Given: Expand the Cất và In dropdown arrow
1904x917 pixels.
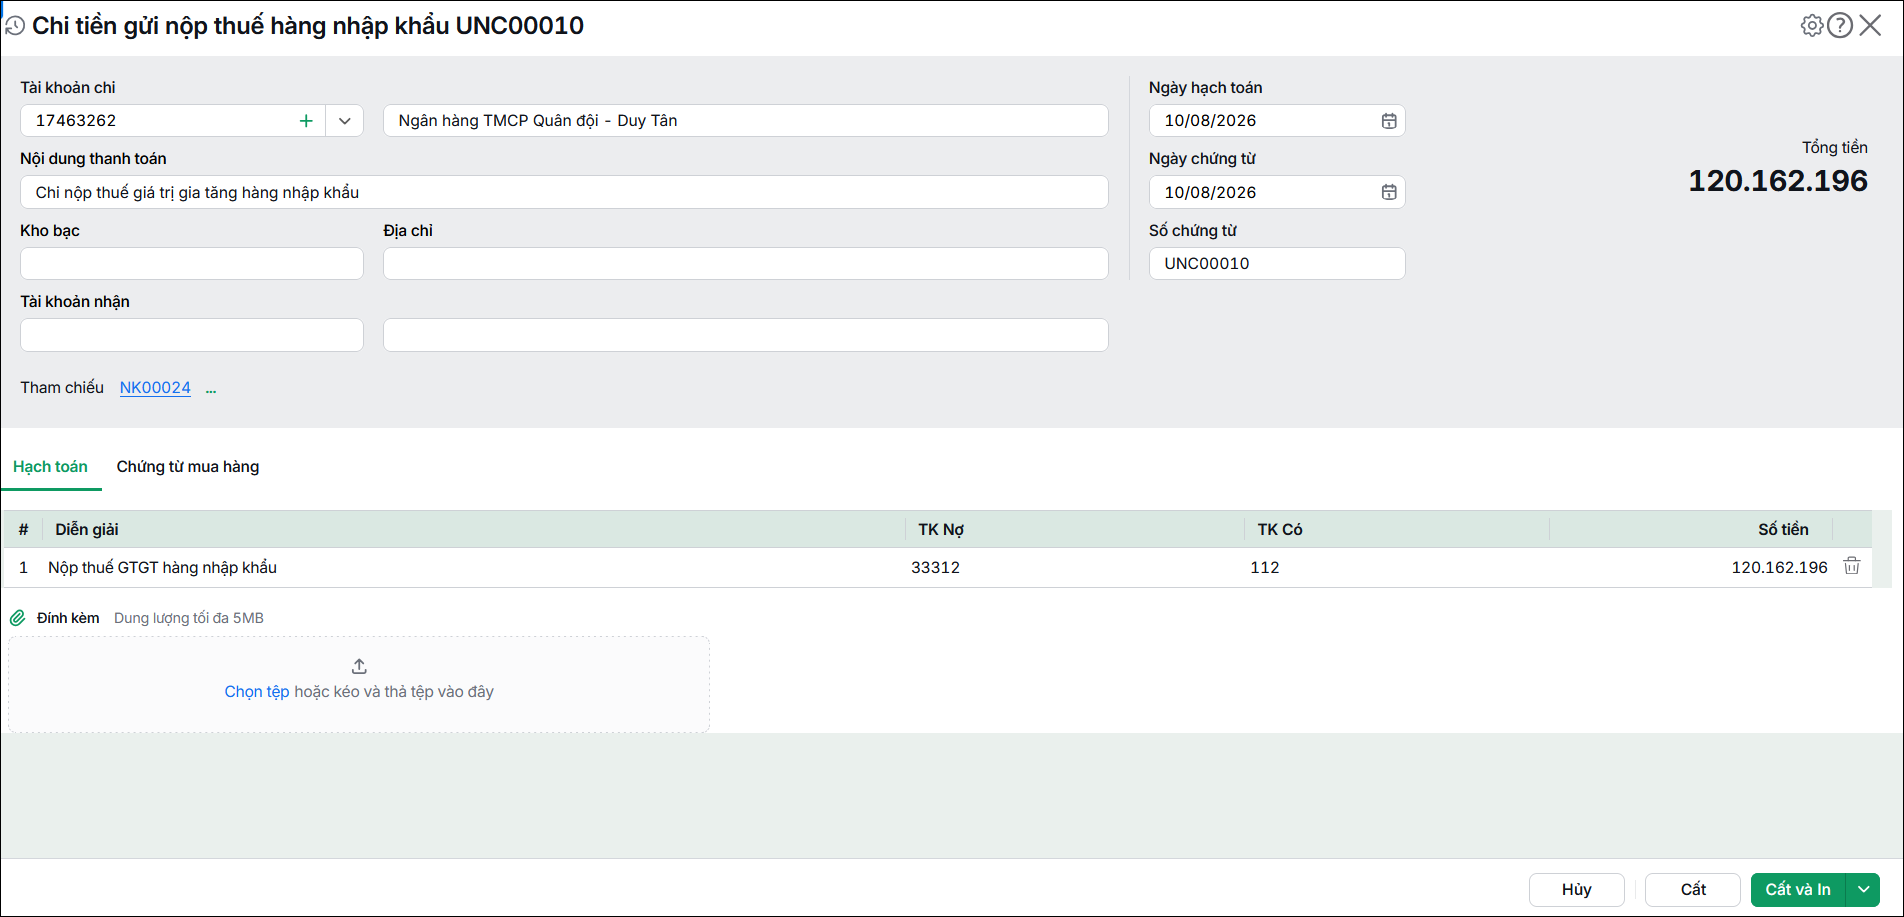Looking at the screenshot, I should (x=1864, y=889).
